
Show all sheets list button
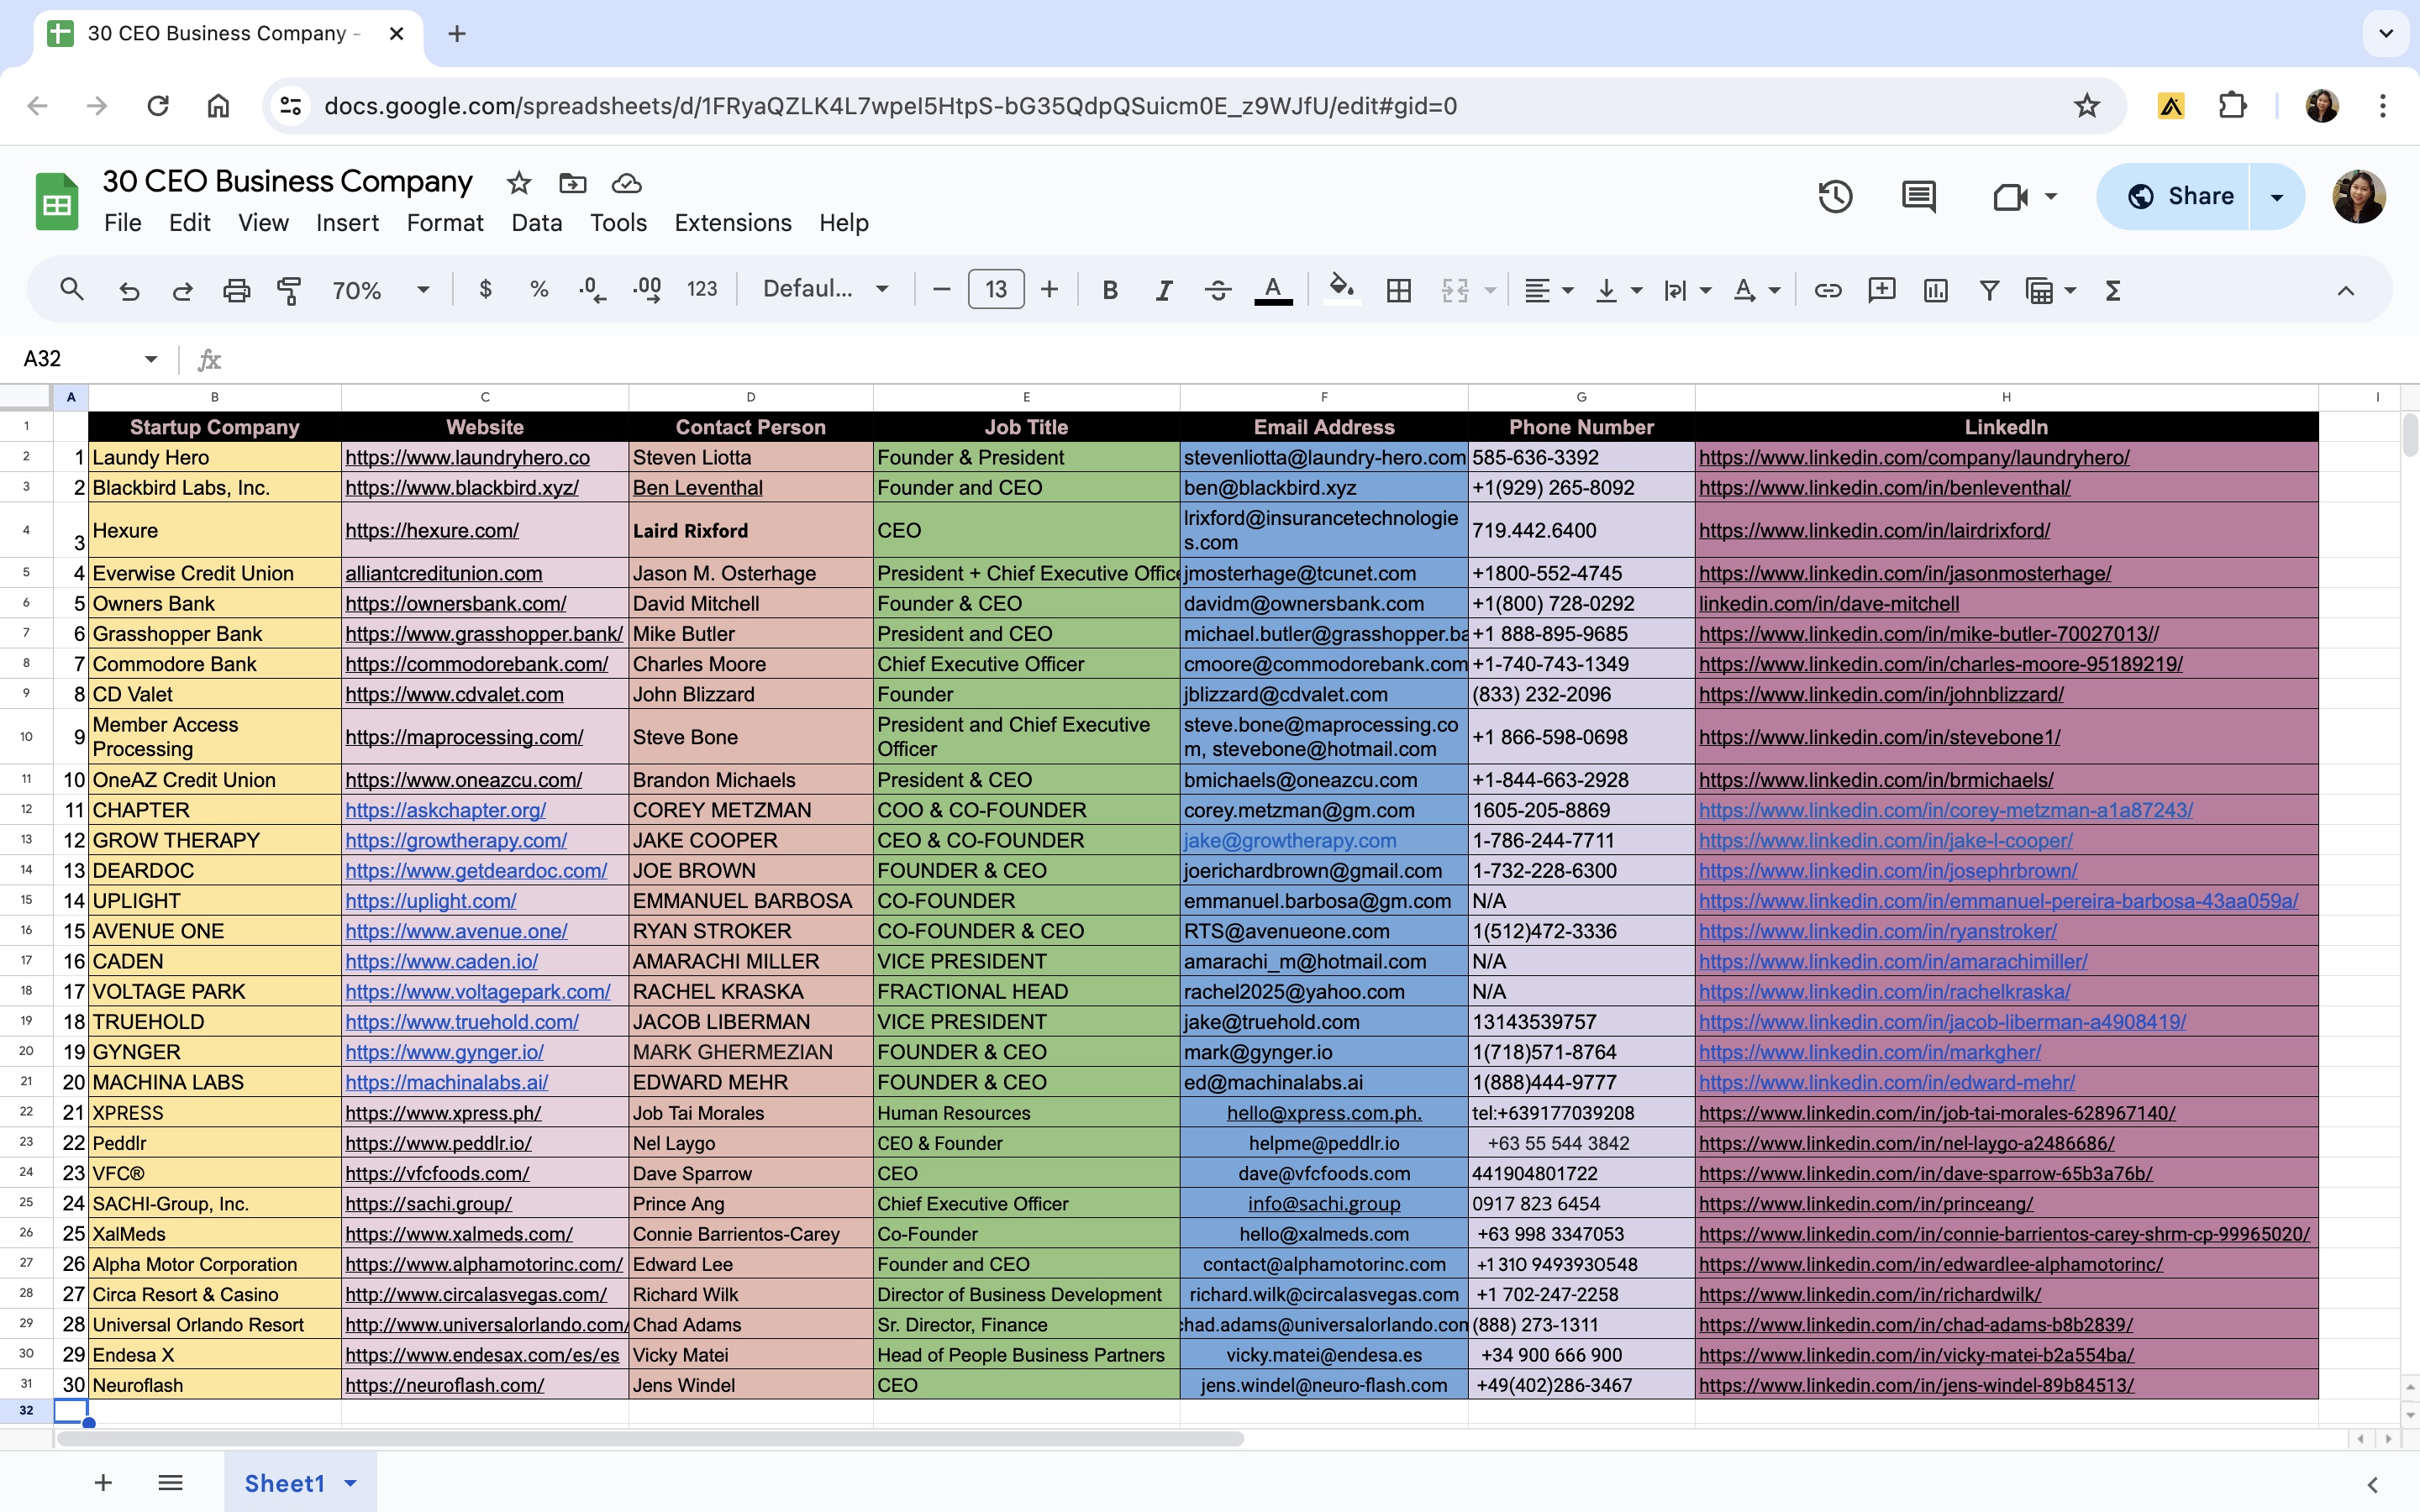tap(170, 1483)
